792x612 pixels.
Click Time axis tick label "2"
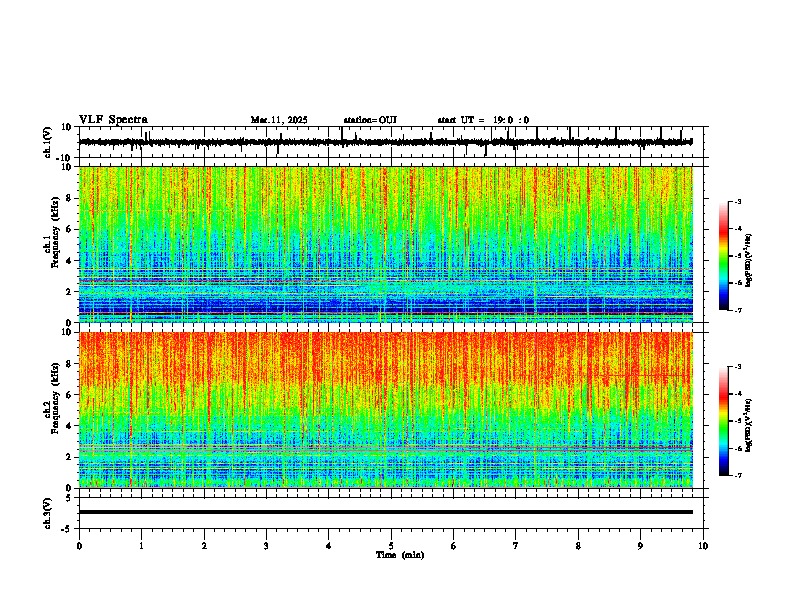click(204, 546)
